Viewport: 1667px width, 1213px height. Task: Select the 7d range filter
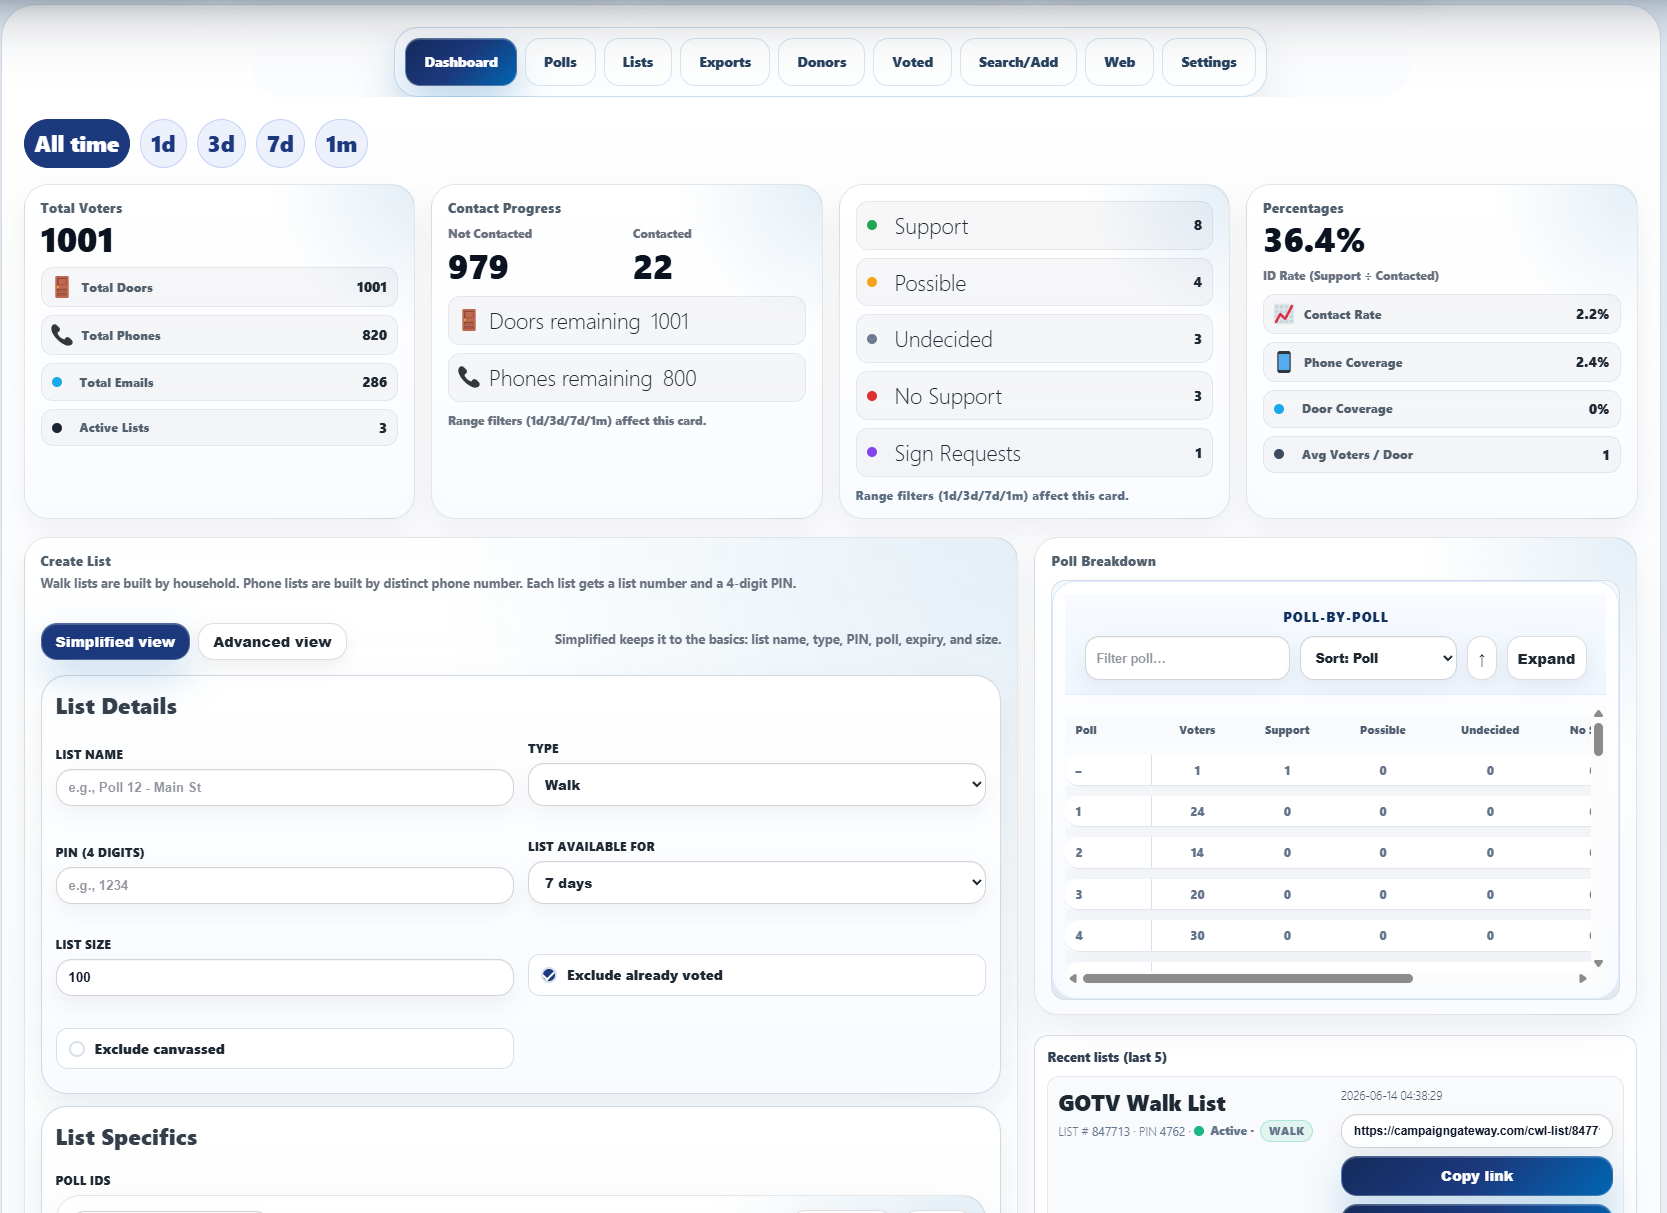[x=280, y=144]
